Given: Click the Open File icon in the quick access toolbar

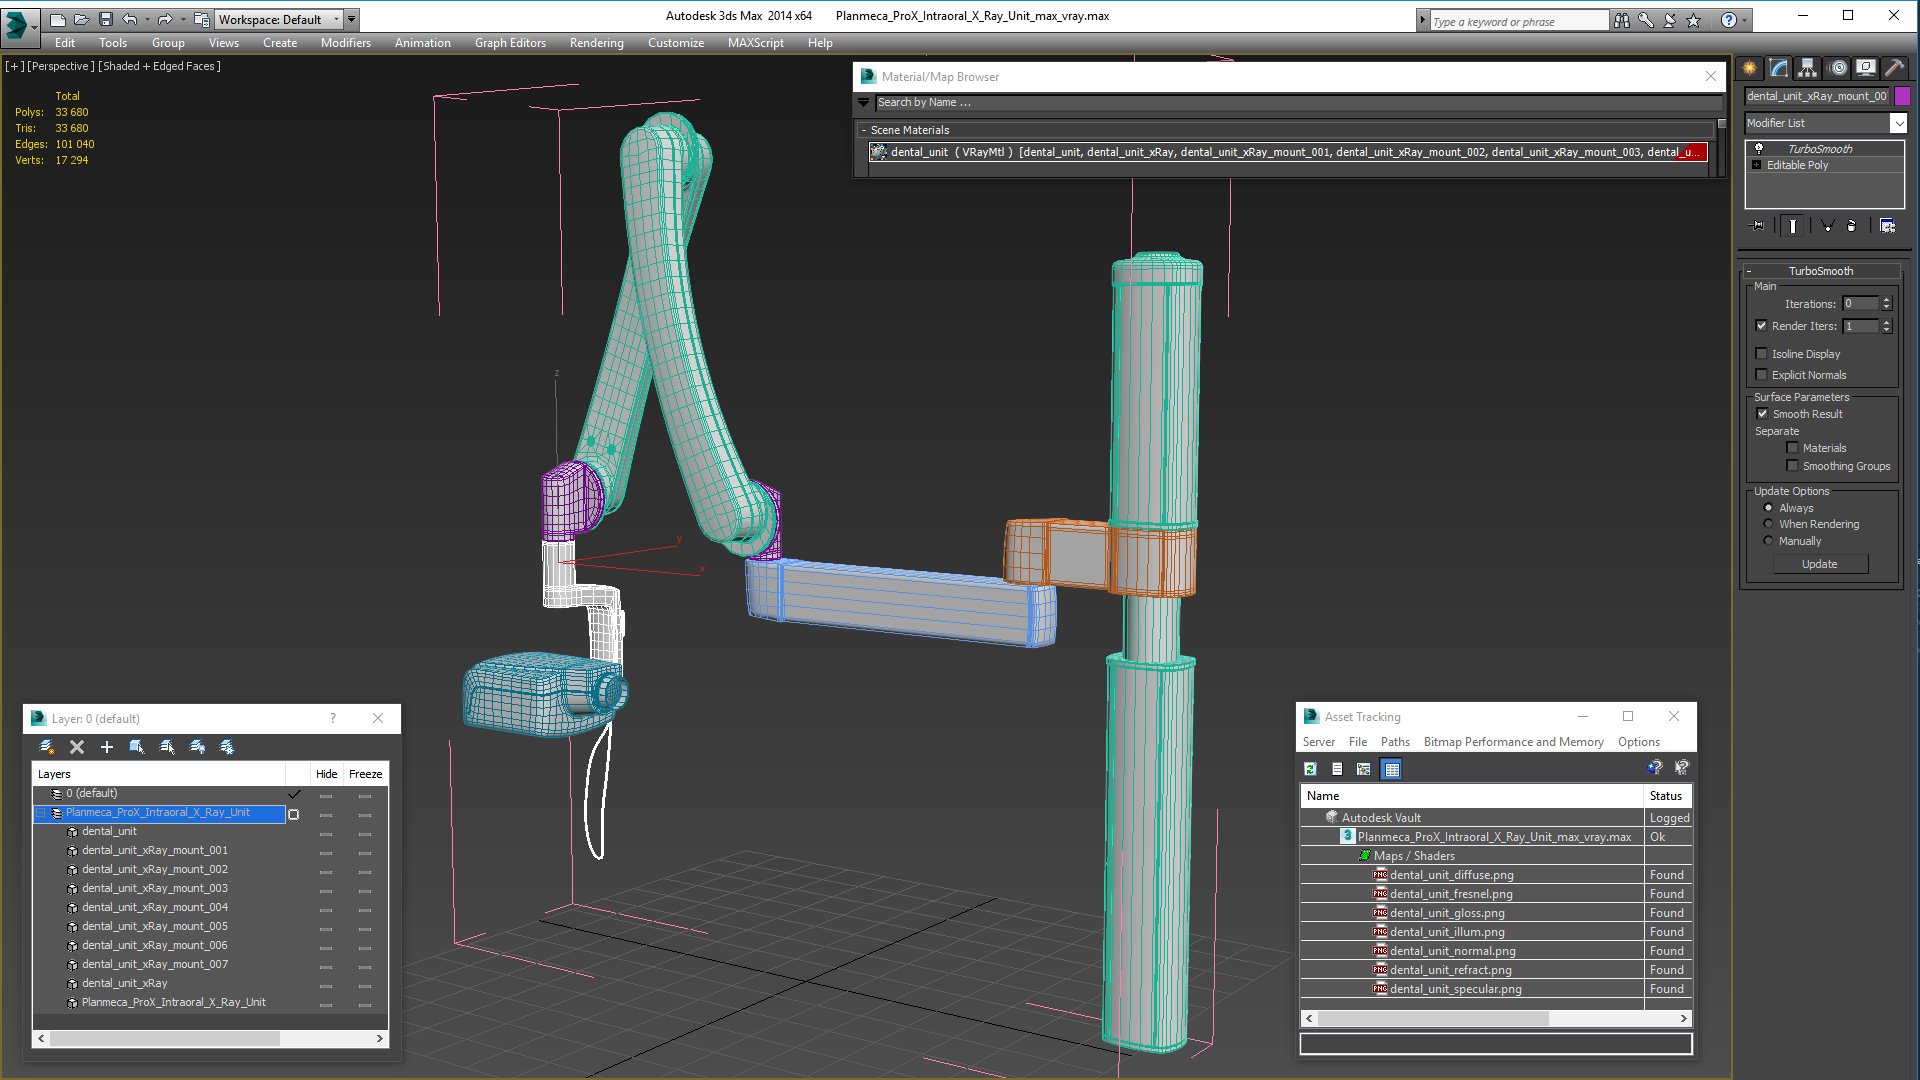Looking at the screenshot, I should pos(81,19).
